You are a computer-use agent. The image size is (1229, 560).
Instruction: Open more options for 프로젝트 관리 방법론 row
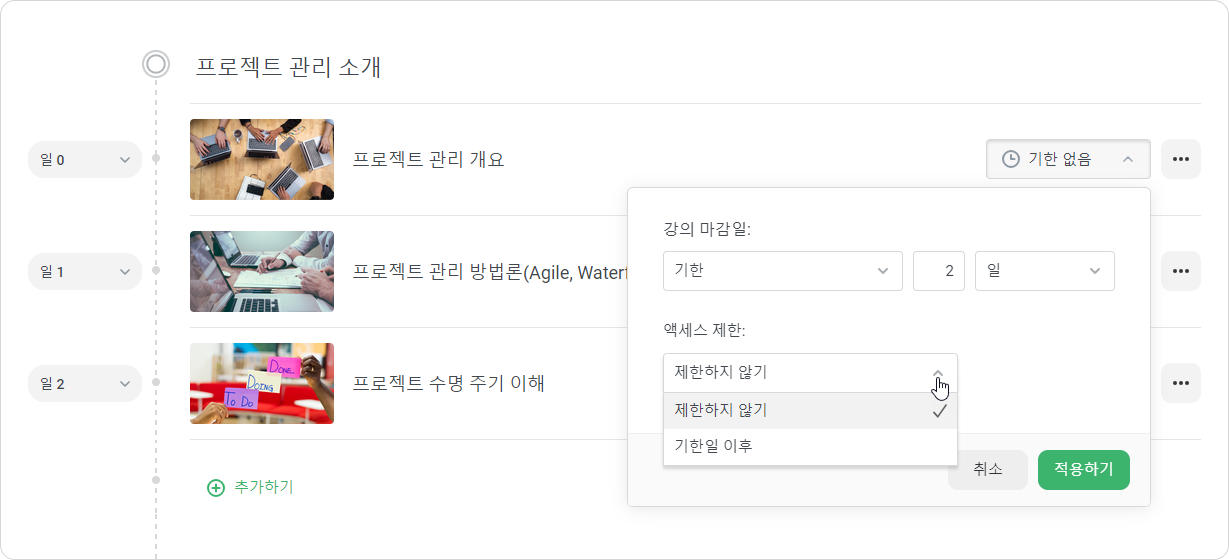click(1181, 271)
